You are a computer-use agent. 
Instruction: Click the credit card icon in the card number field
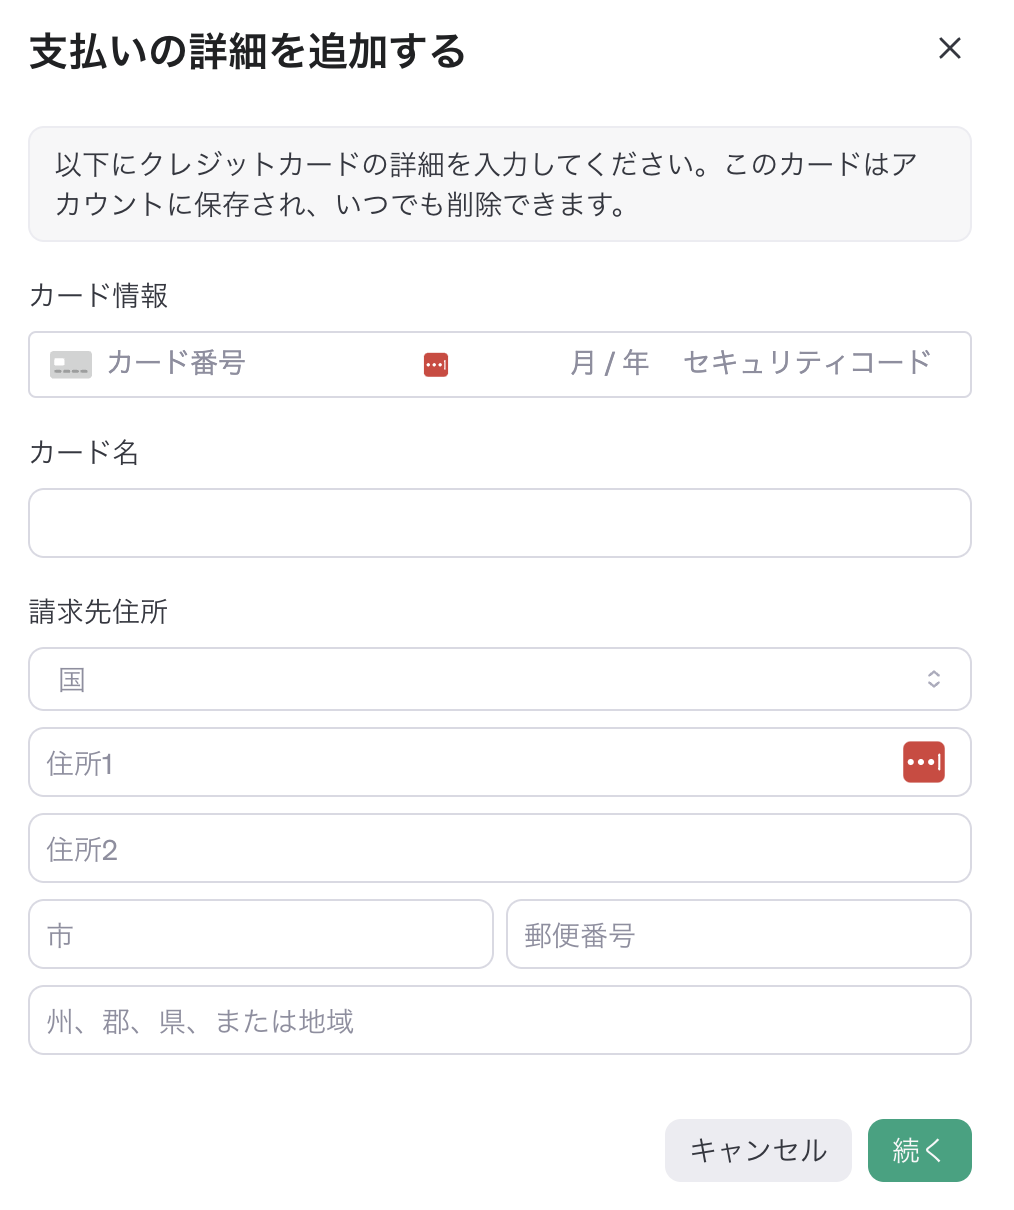pyautogui.click(x=69, y=364)
